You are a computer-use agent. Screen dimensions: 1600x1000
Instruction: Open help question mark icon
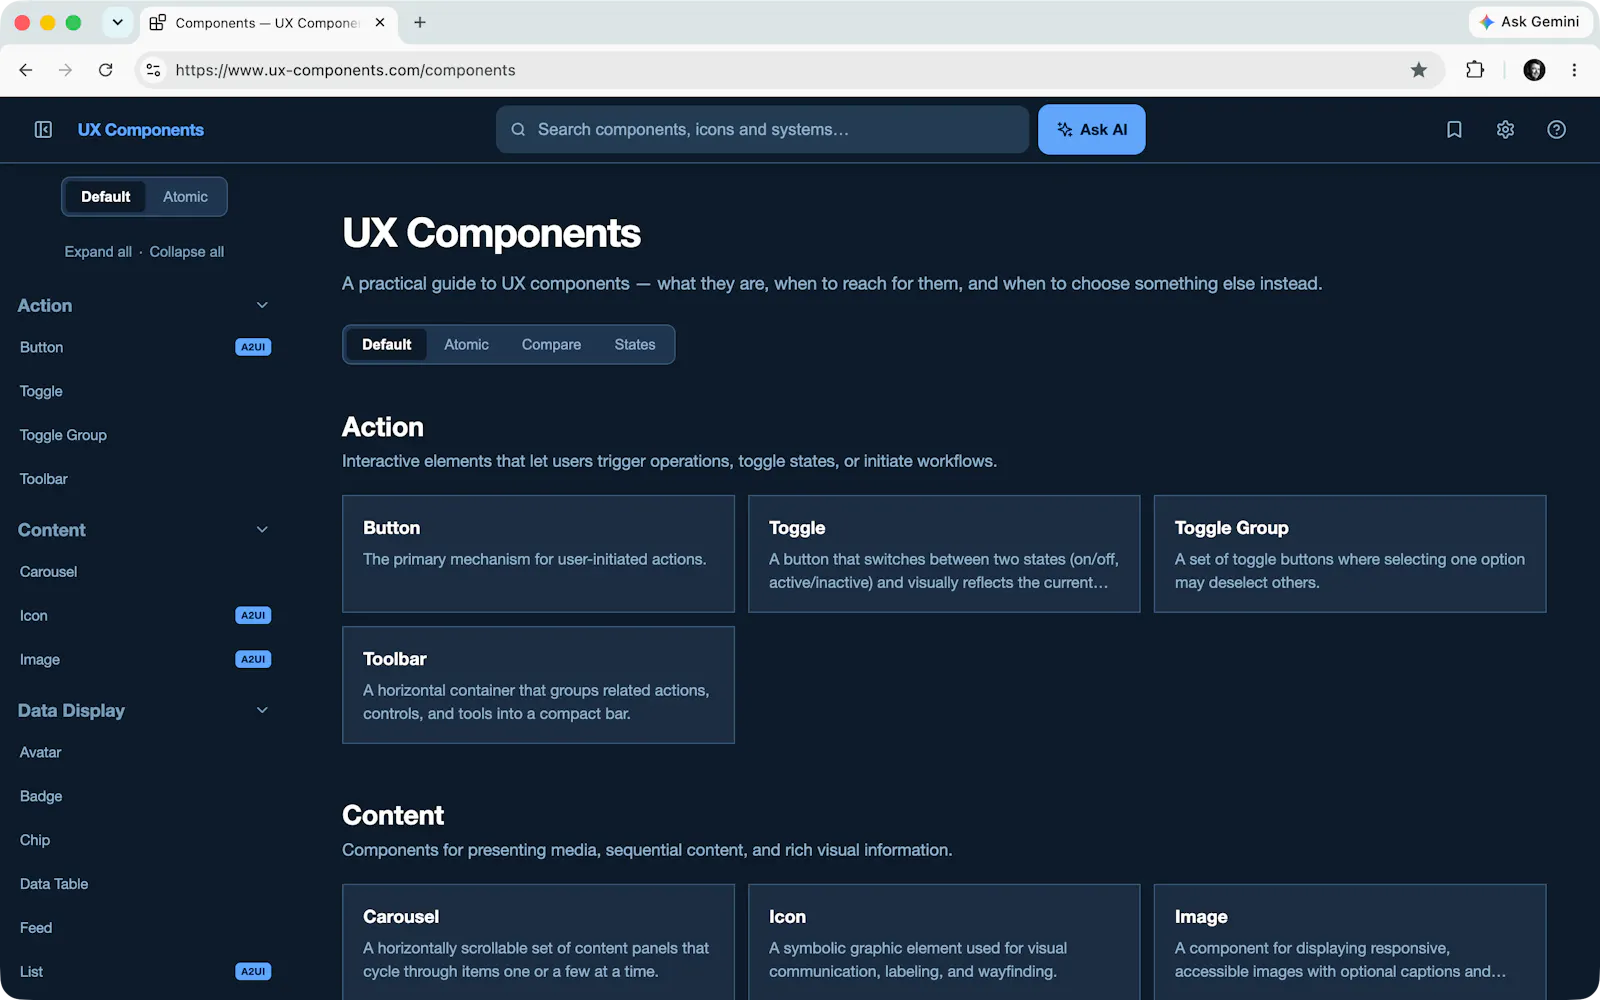pos(1556,130)
